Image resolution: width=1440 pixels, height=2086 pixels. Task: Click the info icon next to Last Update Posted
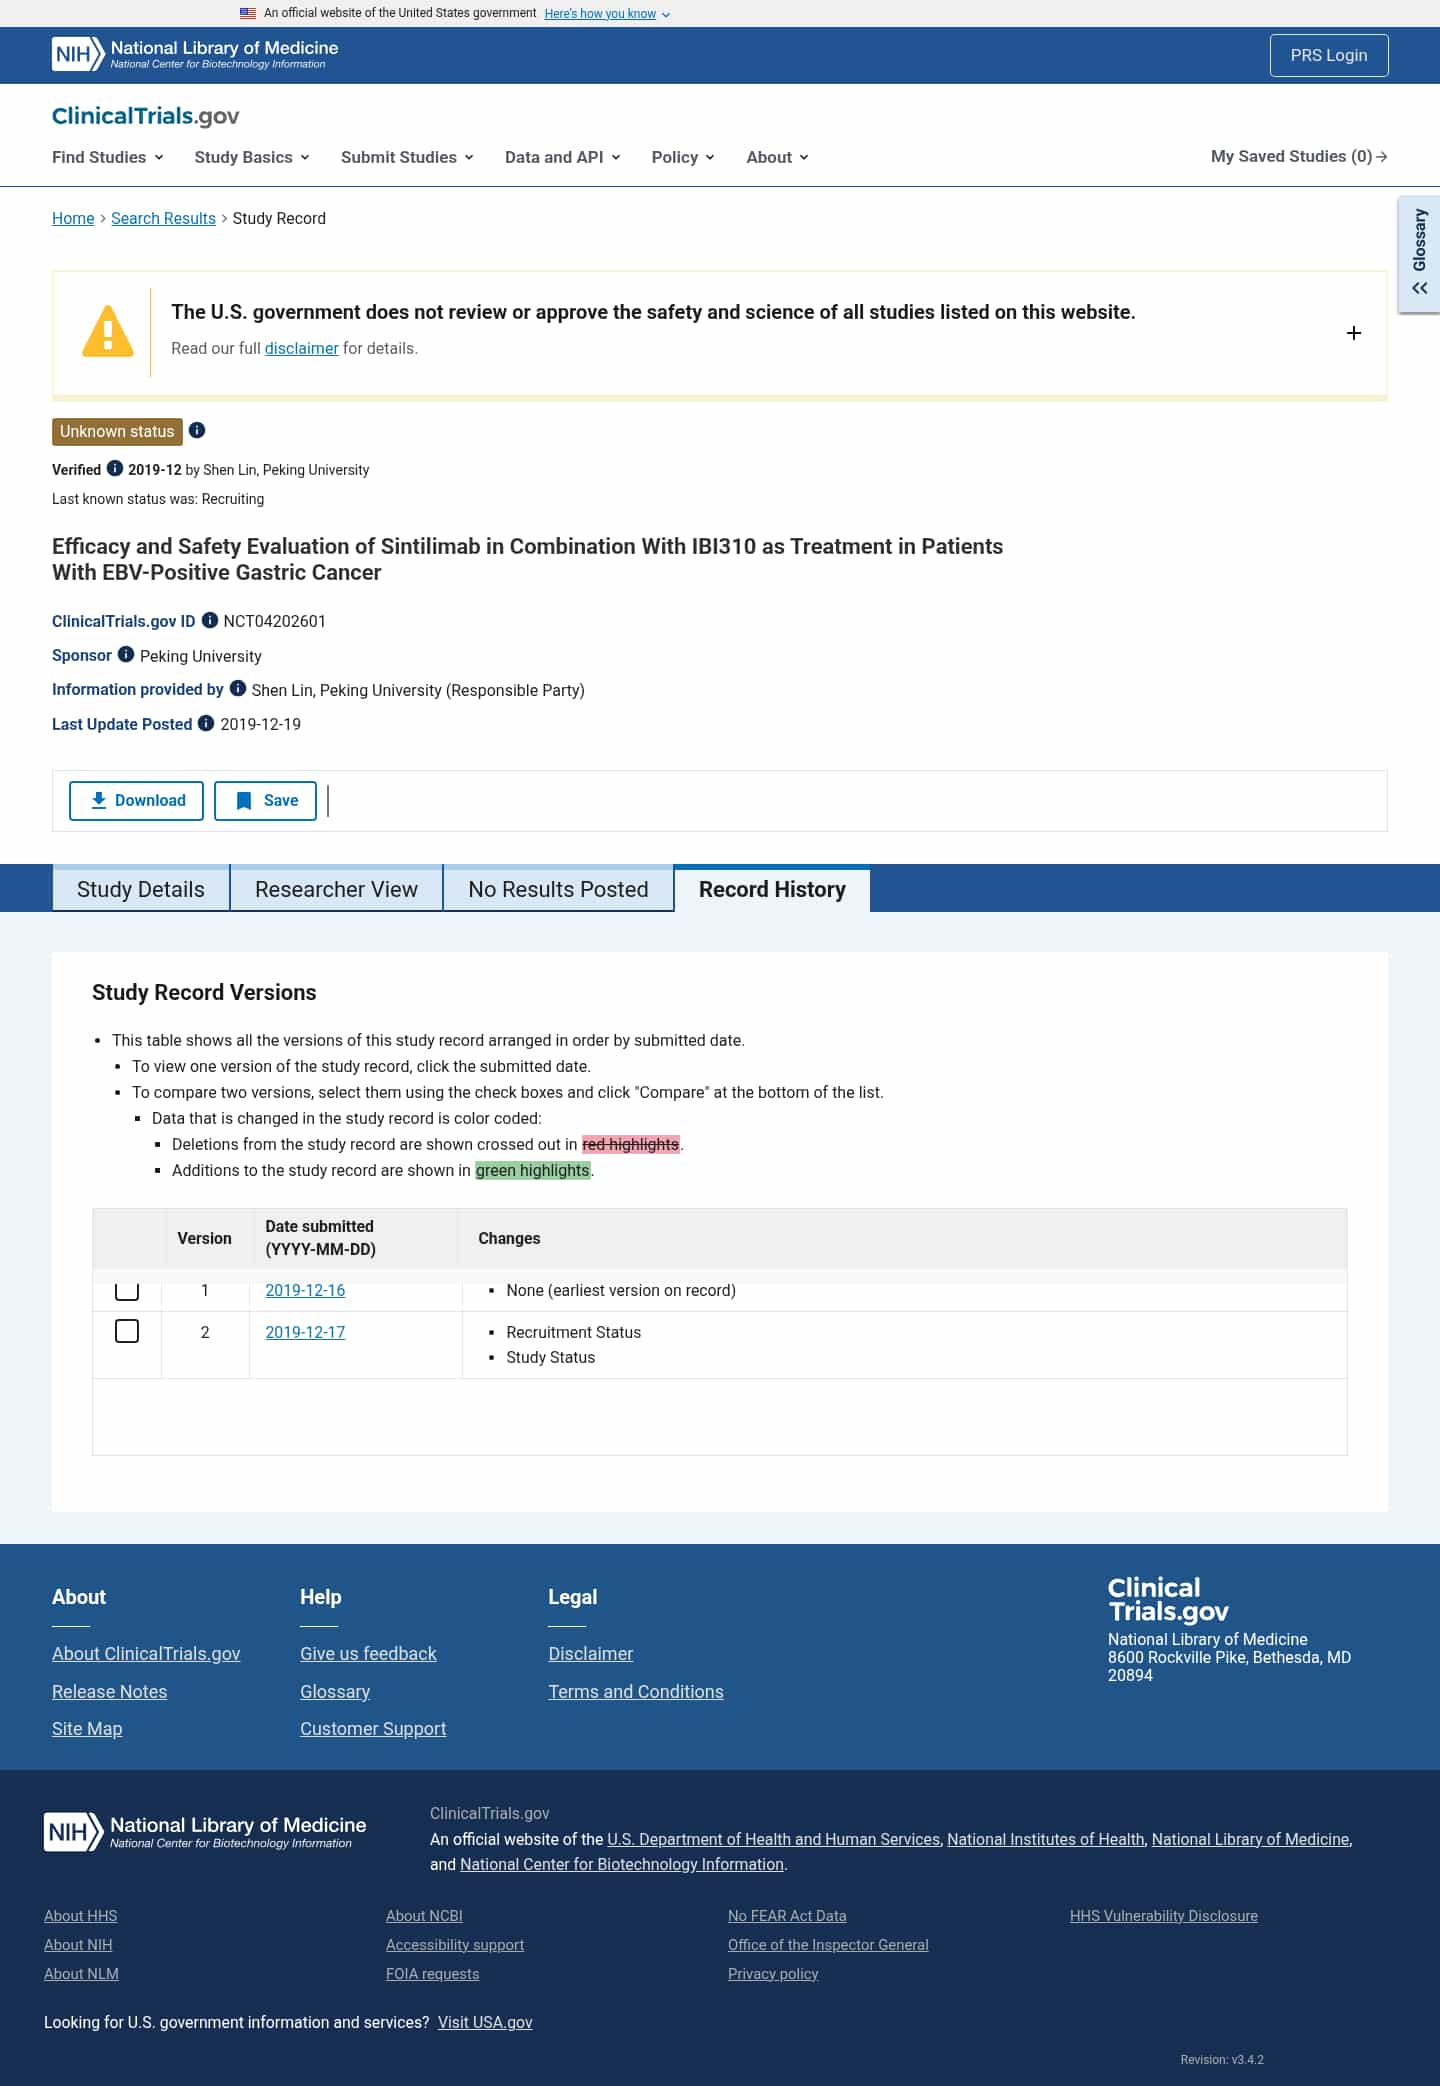pos(206,723)
